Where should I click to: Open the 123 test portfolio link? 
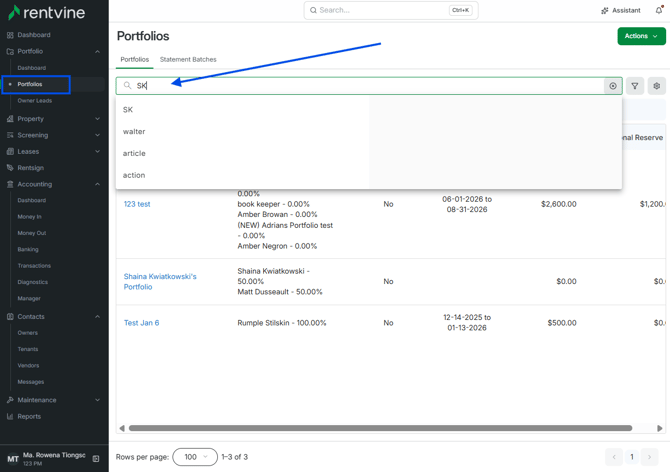tap(137, 204)
